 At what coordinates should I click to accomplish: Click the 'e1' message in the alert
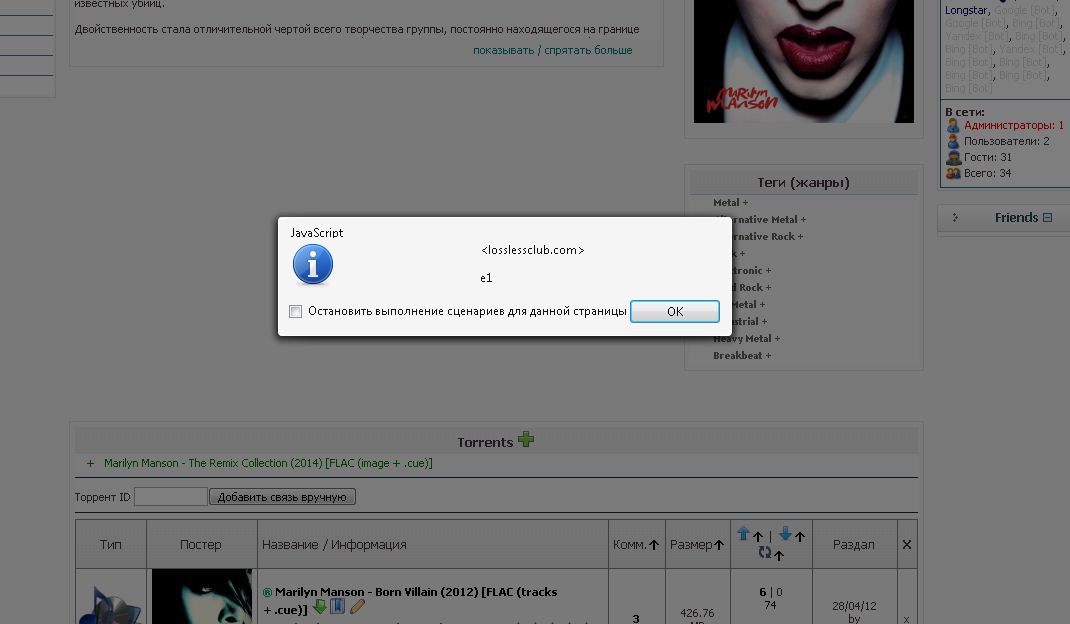tap(486, 278)
